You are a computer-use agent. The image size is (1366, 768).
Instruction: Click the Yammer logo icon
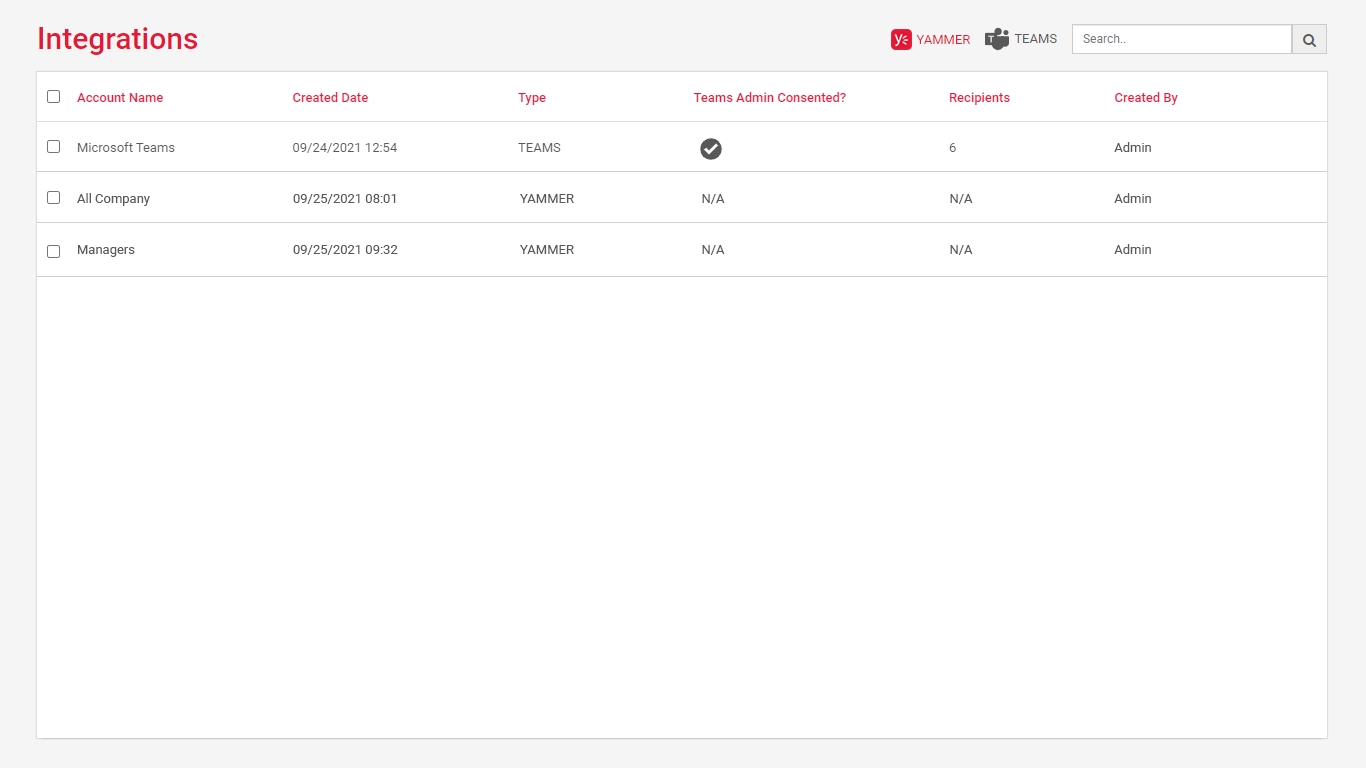[x=901, y=39]
